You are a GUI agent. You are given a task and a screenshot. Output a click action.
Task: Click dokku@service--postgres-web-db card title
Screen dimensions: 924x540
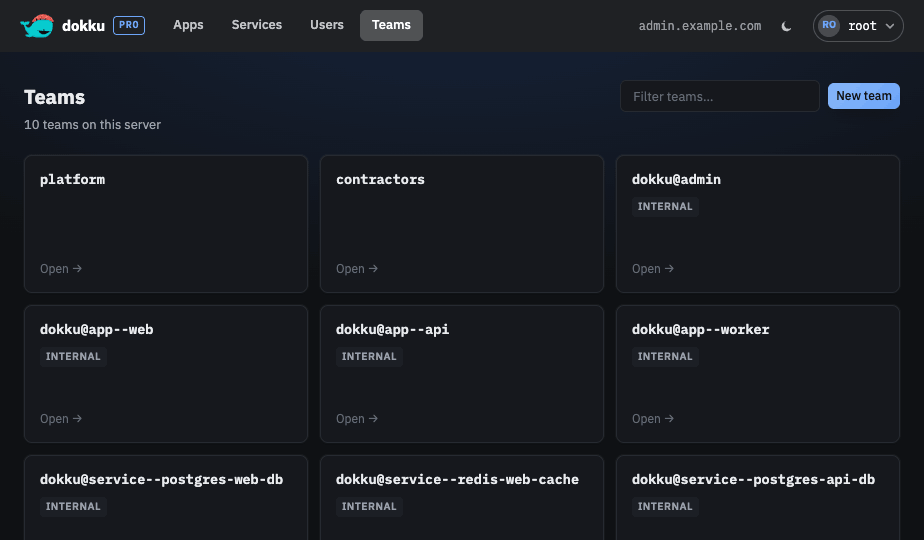pos(161,479)
